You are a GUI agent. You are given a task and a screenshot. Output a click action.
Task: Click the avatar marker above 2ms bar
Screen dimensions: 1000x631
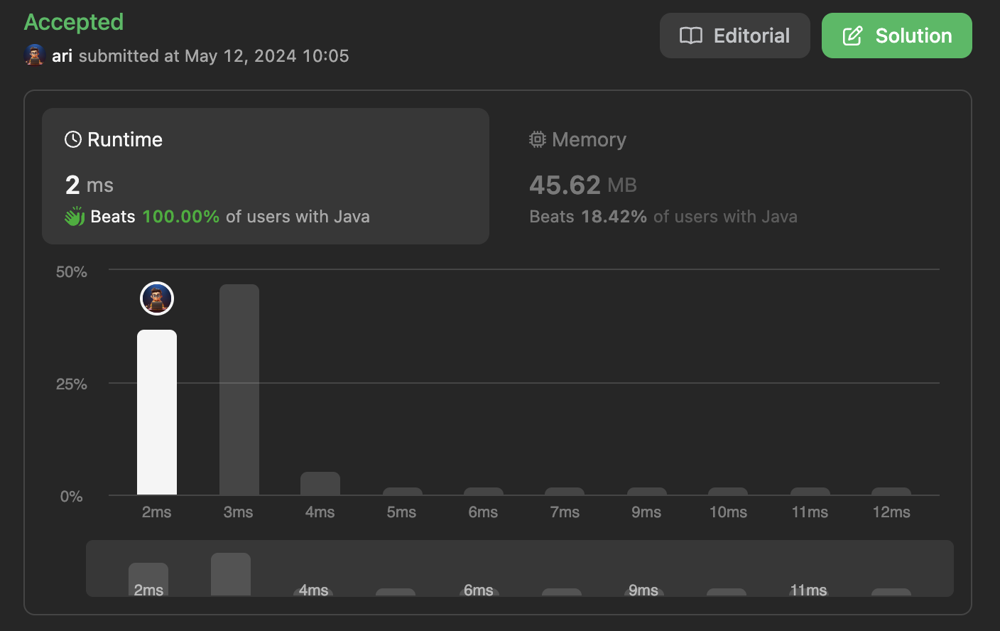click(x=157, y=299)
